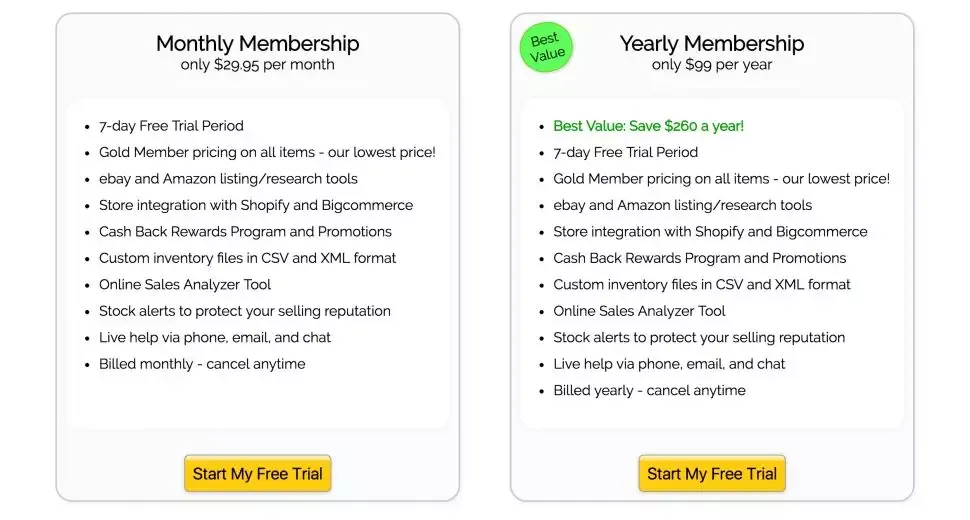
Task: Click green 'Best Value: Save $260 a year!' text
Action: [648, 126]
